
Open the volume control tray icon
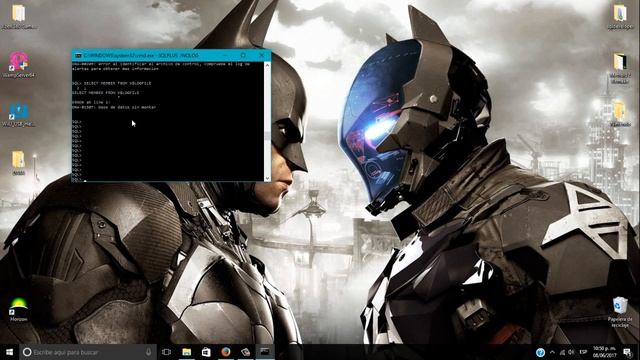coord(571,352)
